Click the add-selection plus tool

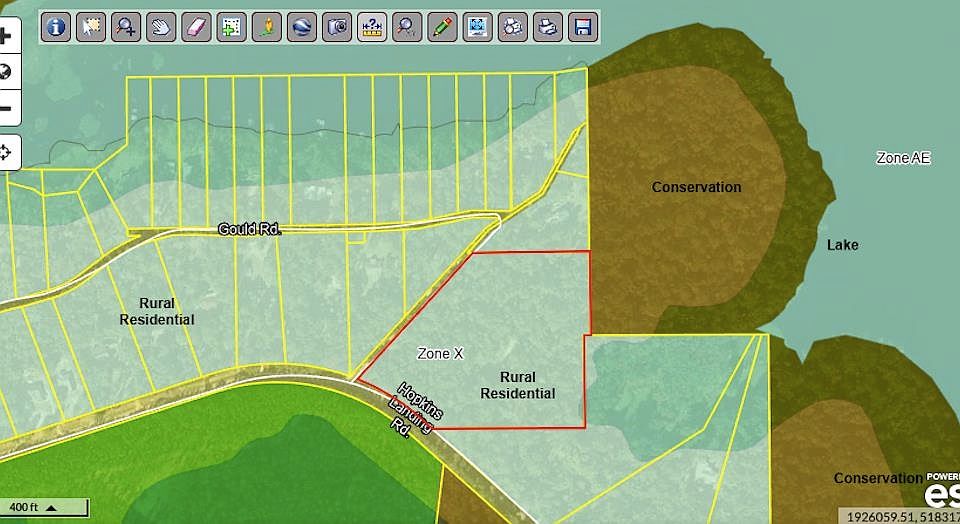[x=231, y=27]
